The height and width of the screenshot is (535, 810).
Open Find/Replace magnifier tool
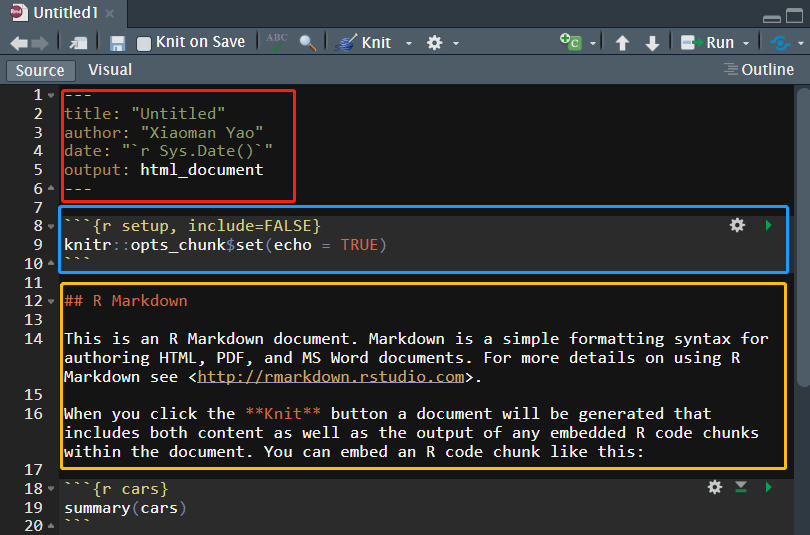[x=308, y=43]
